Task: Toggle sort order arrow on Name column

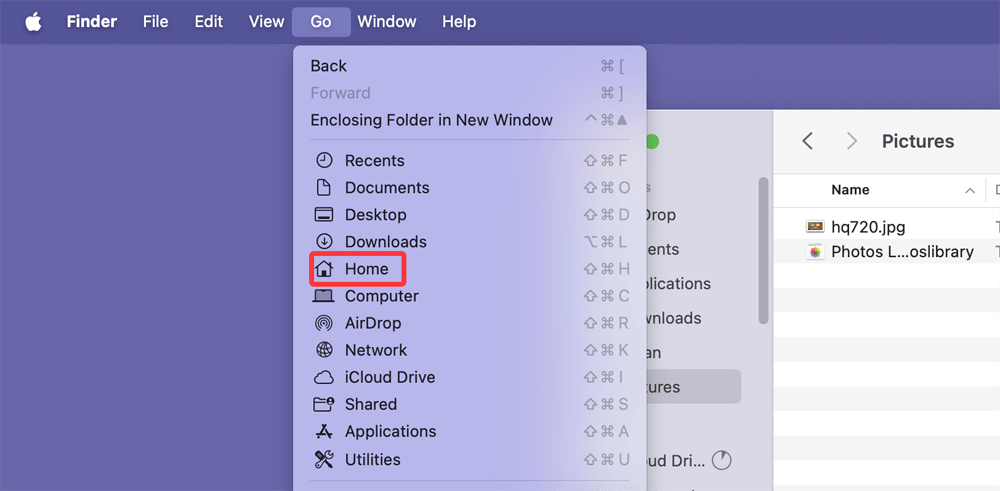Action: point(970,191)
